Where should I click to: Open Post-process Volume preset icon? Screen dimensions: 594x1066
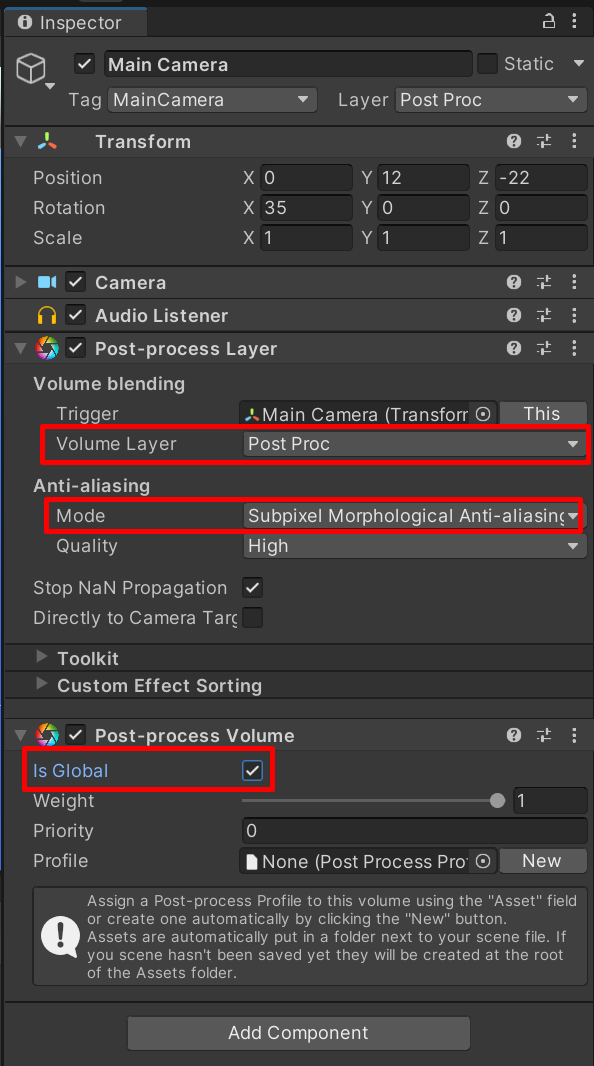click(x=544, y=735)
